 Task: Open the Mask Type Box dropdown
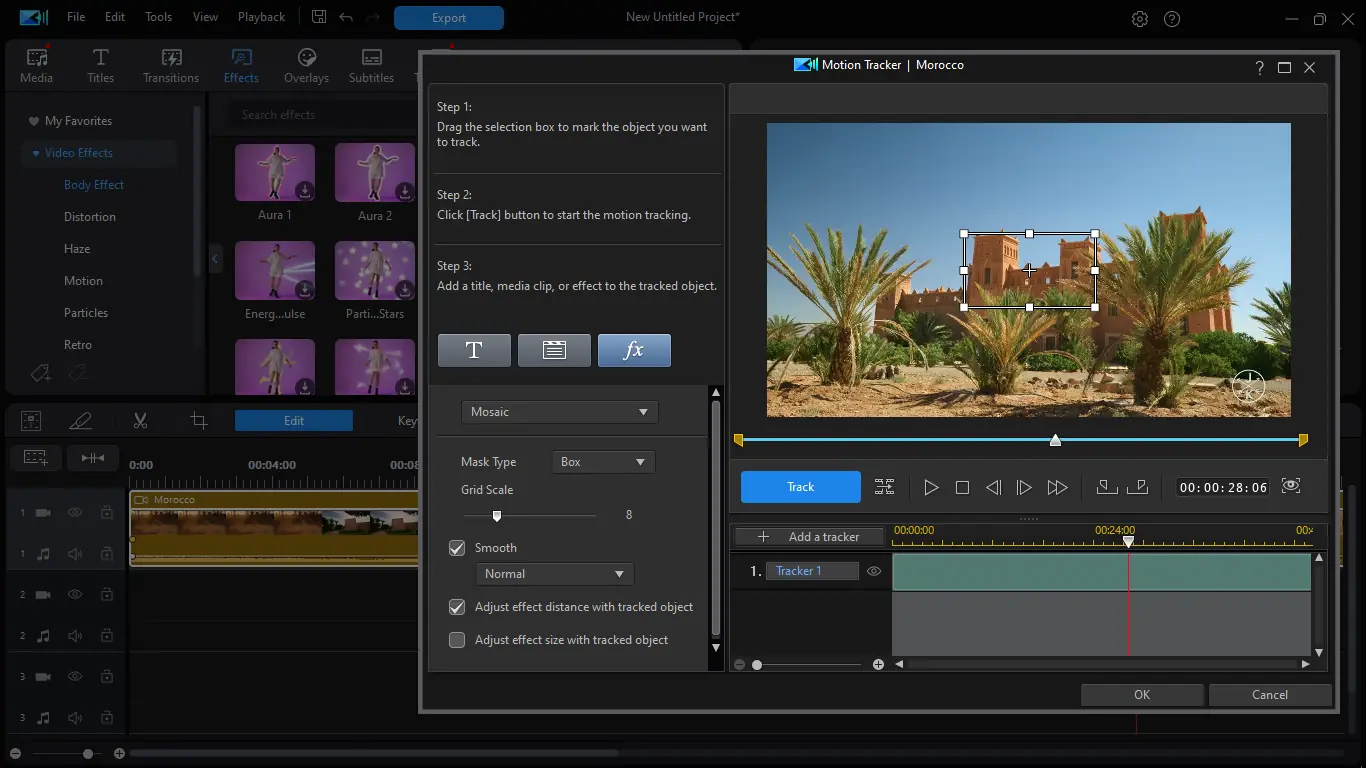point(603,462)
